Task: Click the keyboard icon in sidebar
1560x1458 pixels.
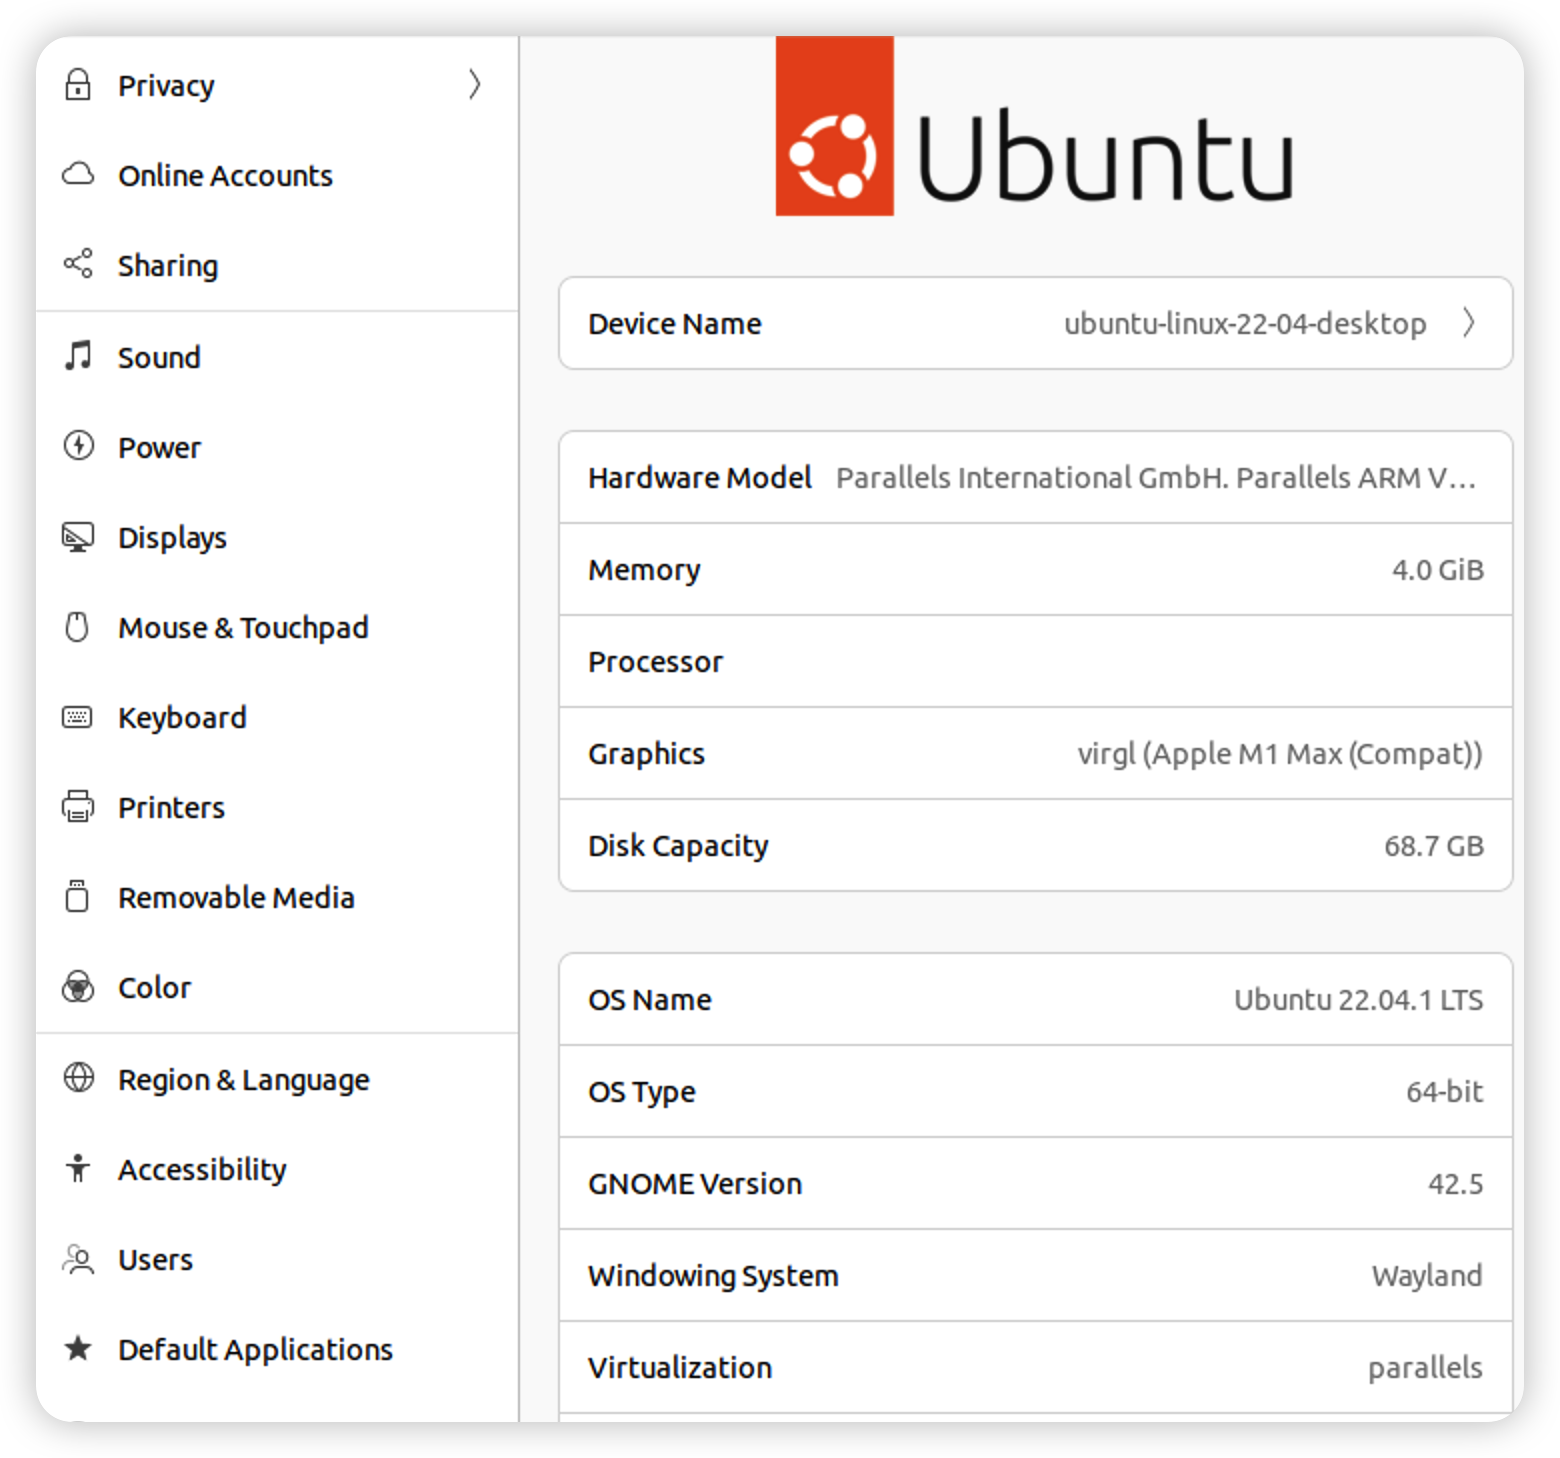Action: click(x=78, y=717)
